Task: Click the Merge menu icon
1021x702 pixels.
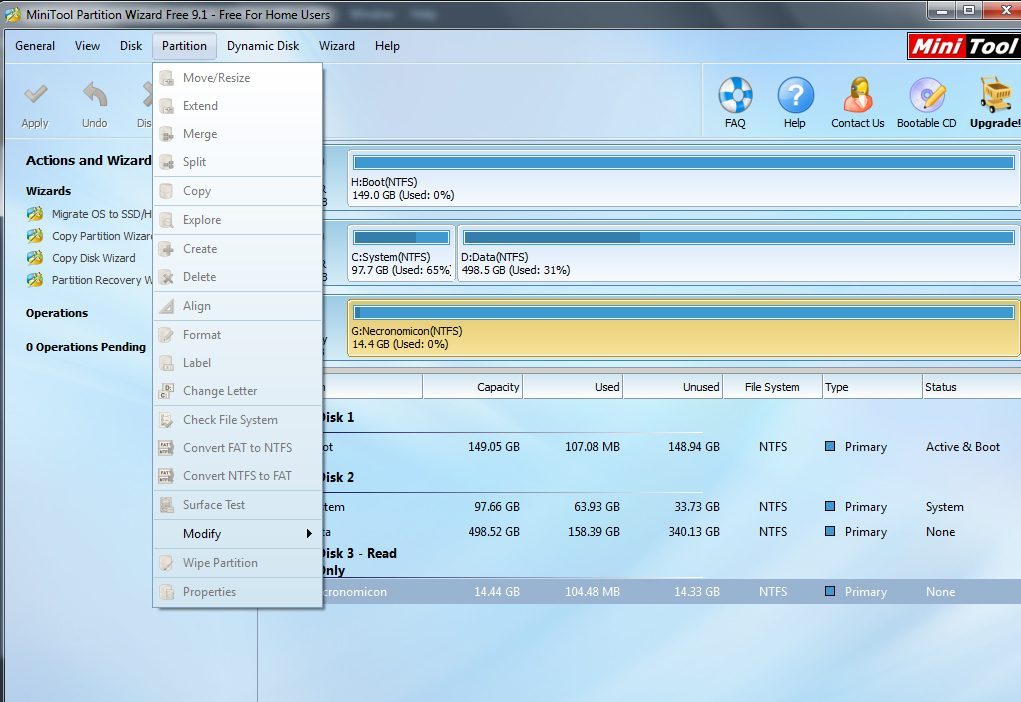Action: point(167,134)
